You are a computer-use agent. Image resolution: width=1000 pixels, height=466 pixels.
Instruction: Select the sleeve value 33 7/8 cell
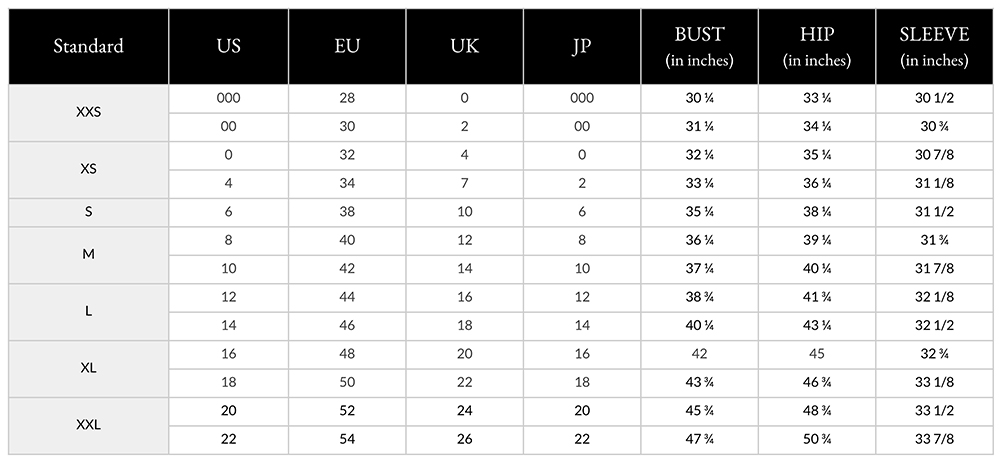point(934,439)
